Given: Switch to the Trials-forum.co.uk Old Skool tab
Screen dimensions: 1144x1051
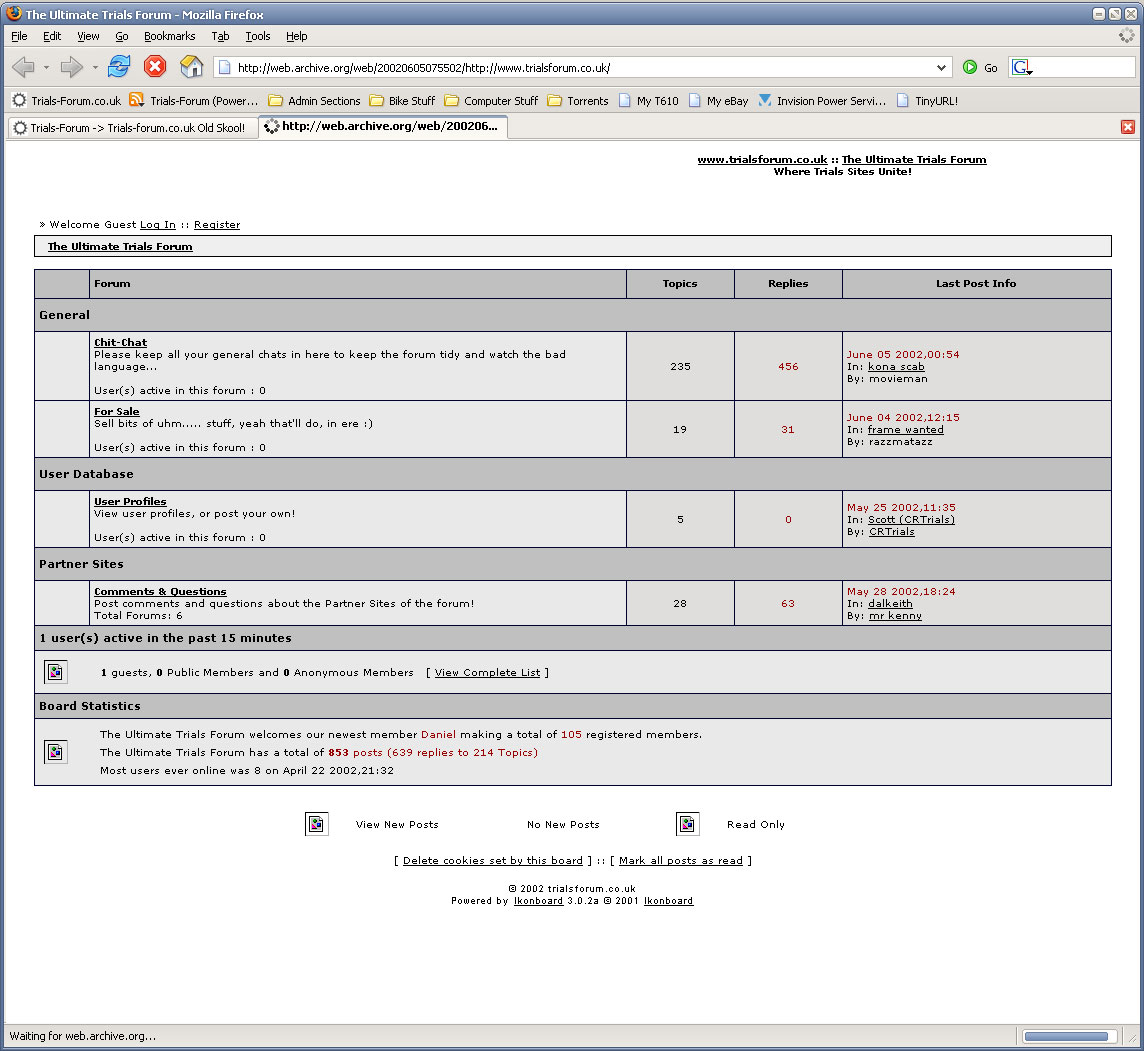Looking at the screenshot, I should 133,128.
